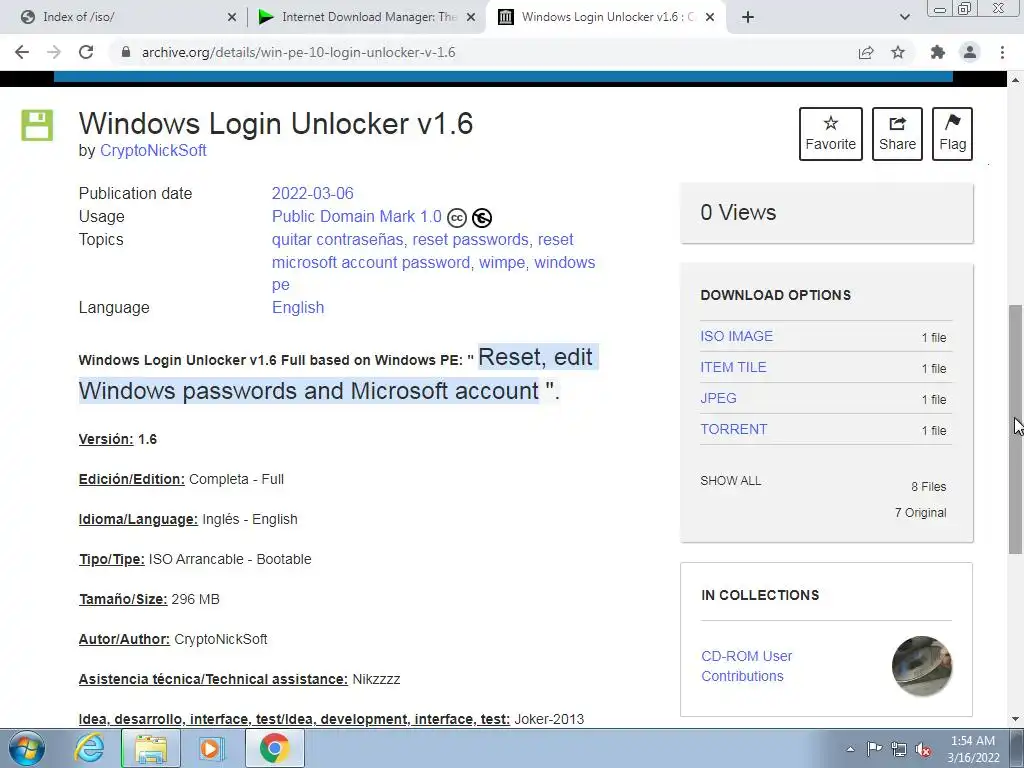
Task: Click the Share button
Action: [897, 134]
